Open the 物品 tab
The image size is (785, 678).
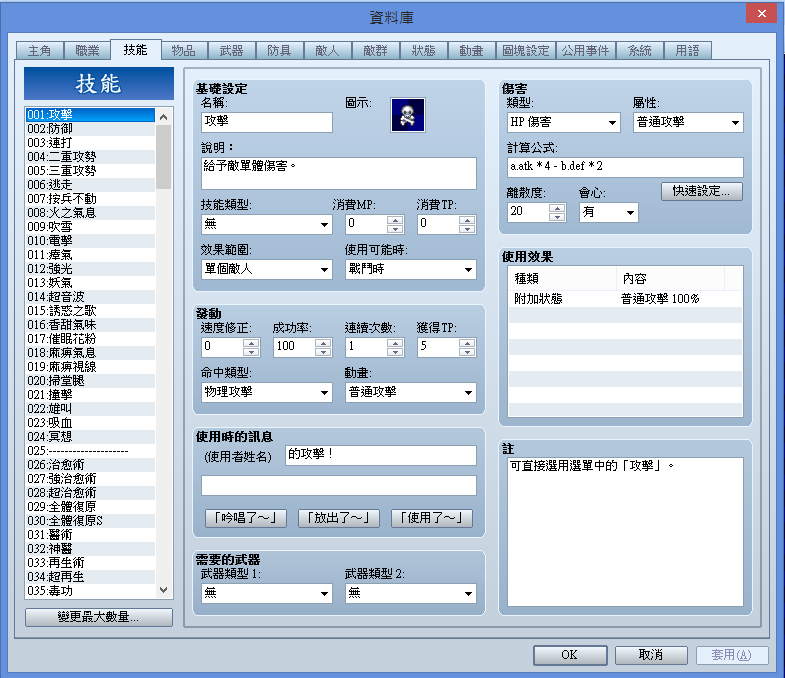point(183,51)
